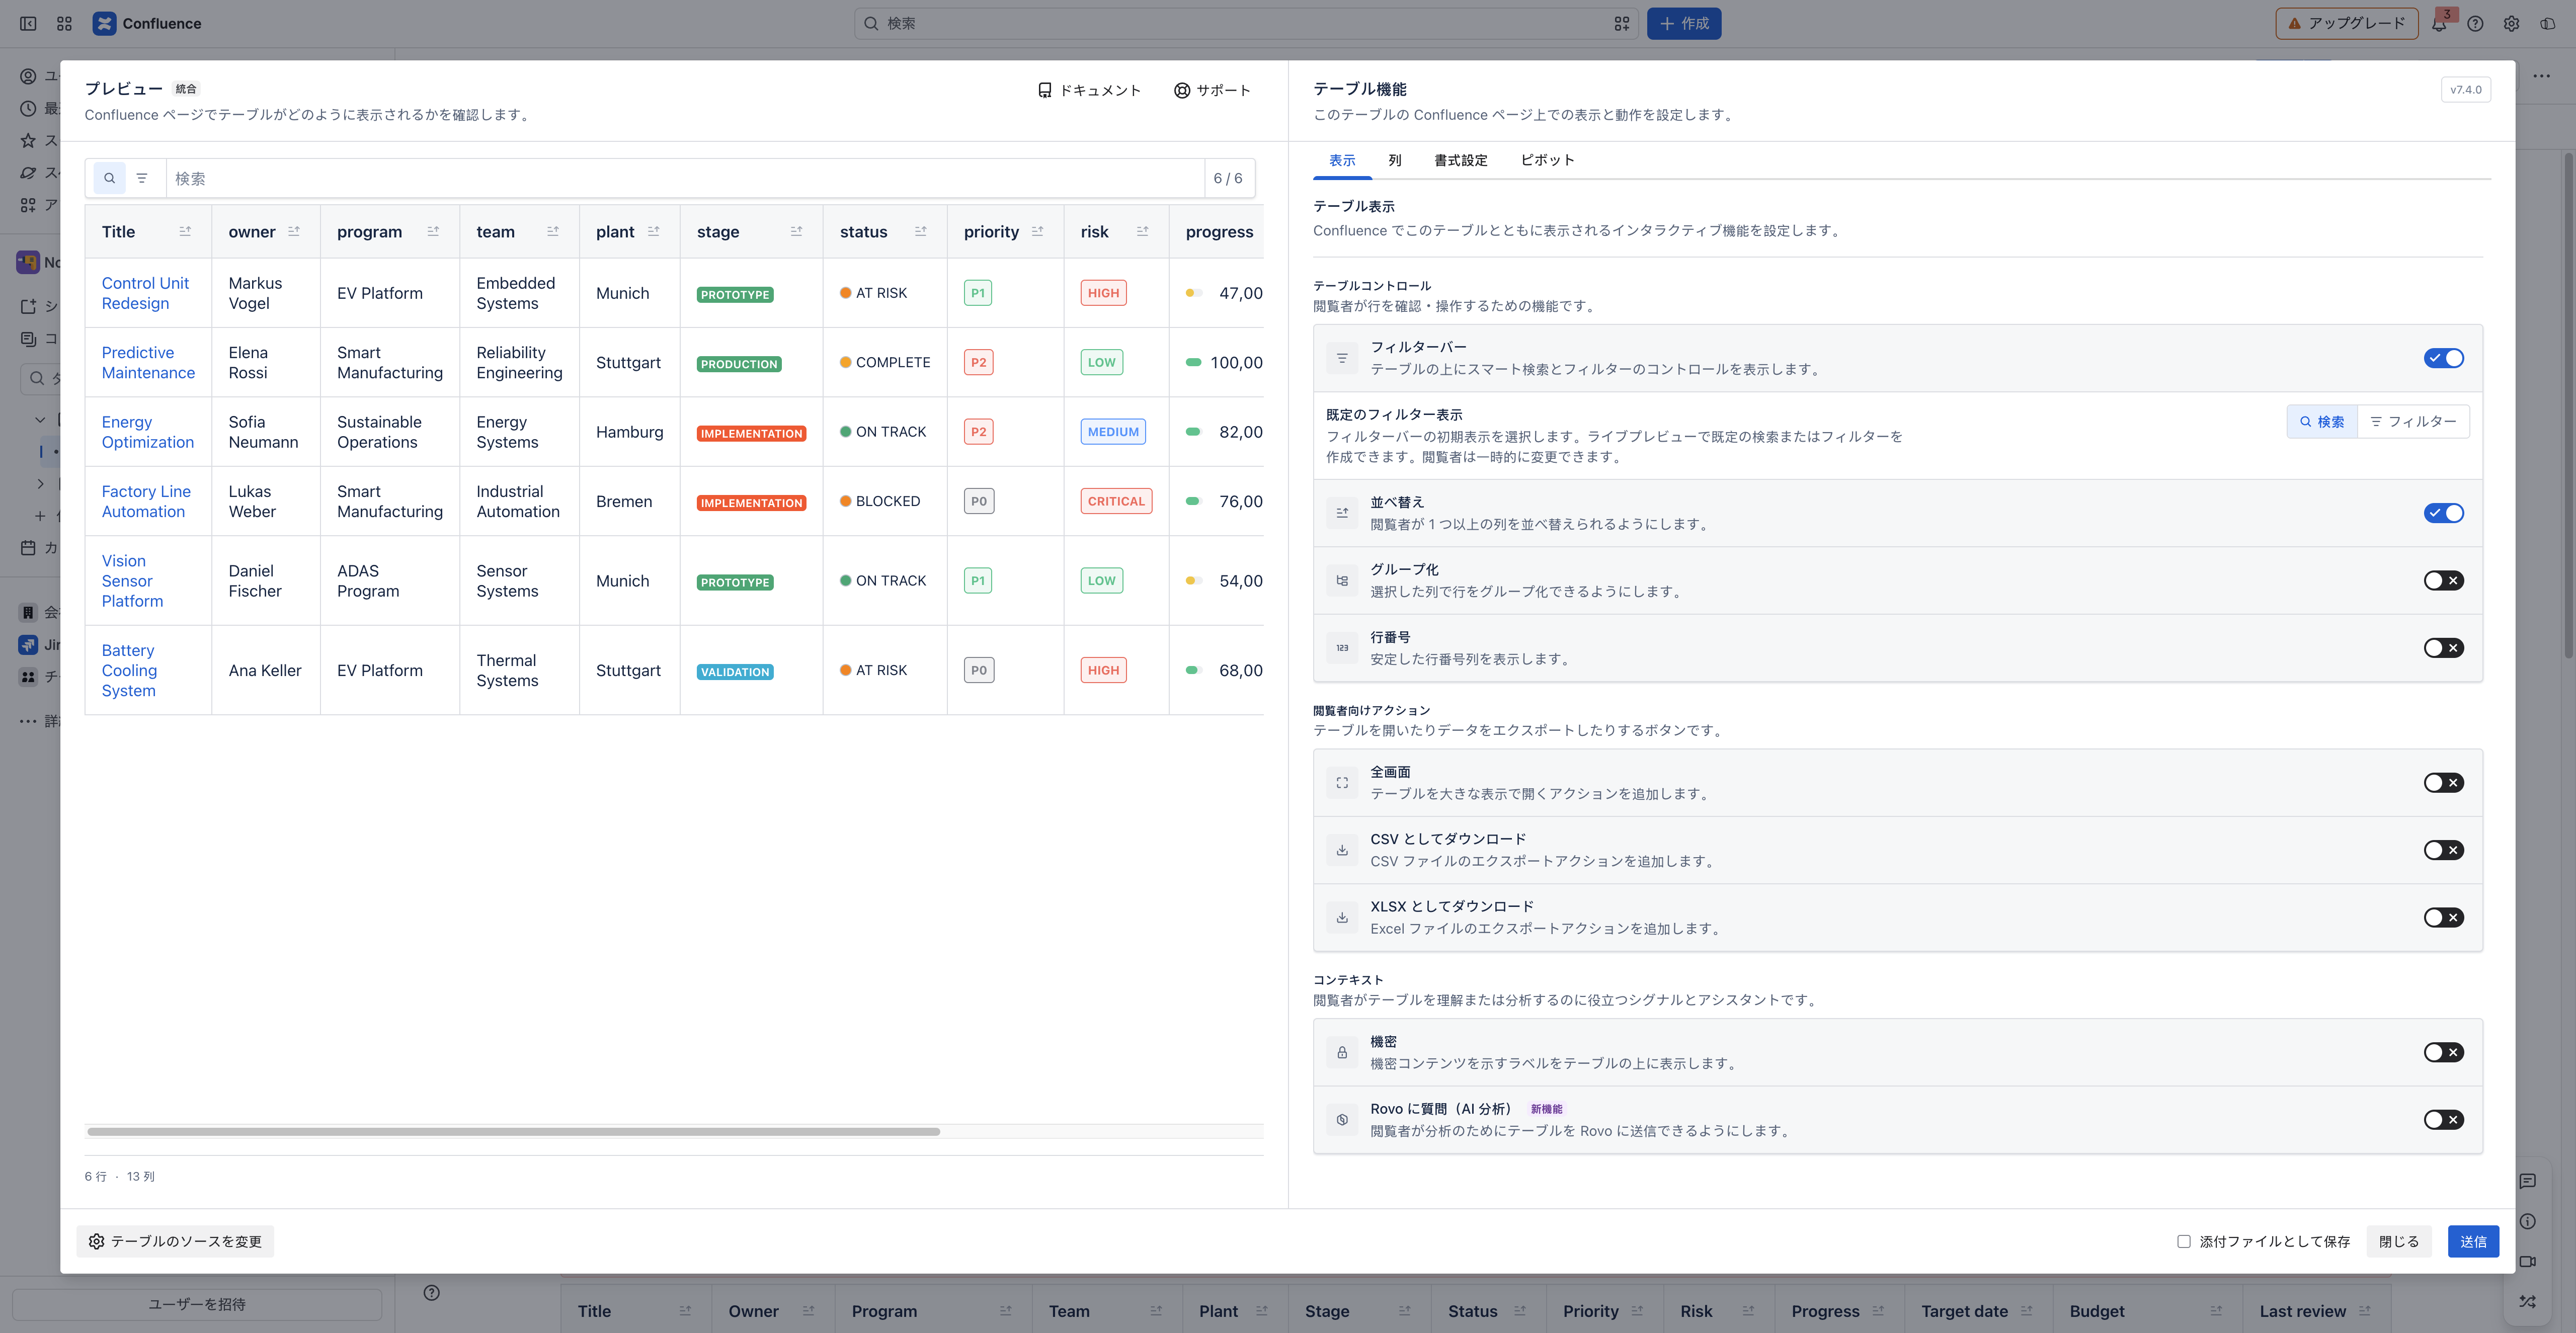Switch to the 列 tab

pyautogui.click(x=1395, y=160)
